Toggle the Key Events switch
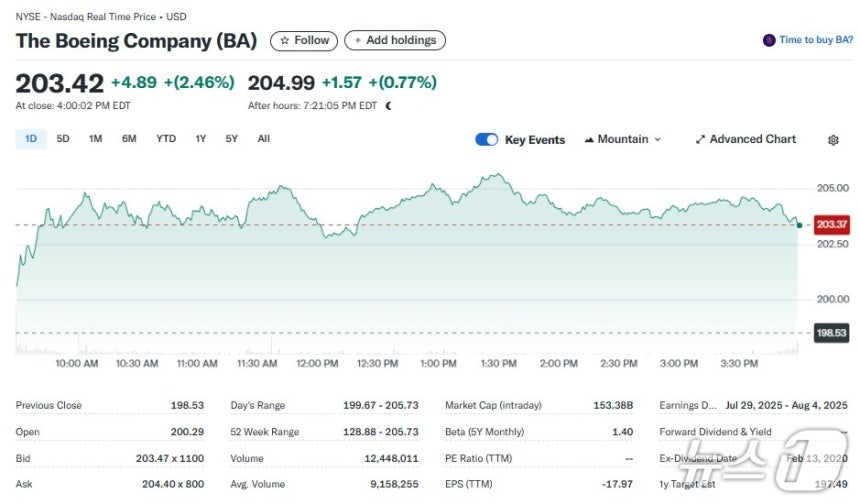Viewport: 860px width, 504px height. pyautogui.click(x=487, y=140)
